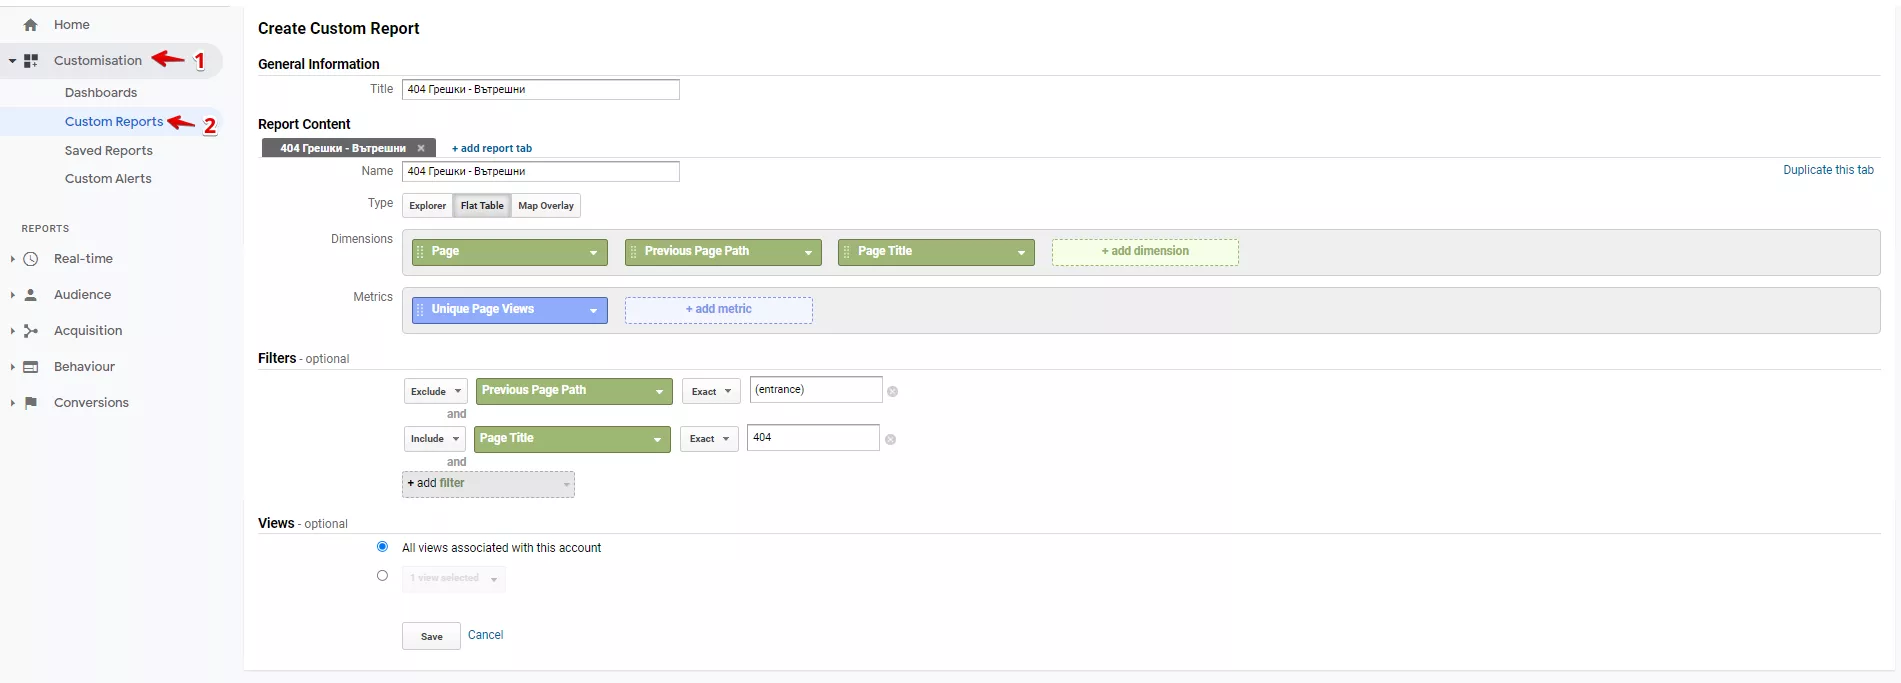Open Unique Page Views metric dropdown
This screenshot has height=683, width=1901.
click(x=593, y=310)
